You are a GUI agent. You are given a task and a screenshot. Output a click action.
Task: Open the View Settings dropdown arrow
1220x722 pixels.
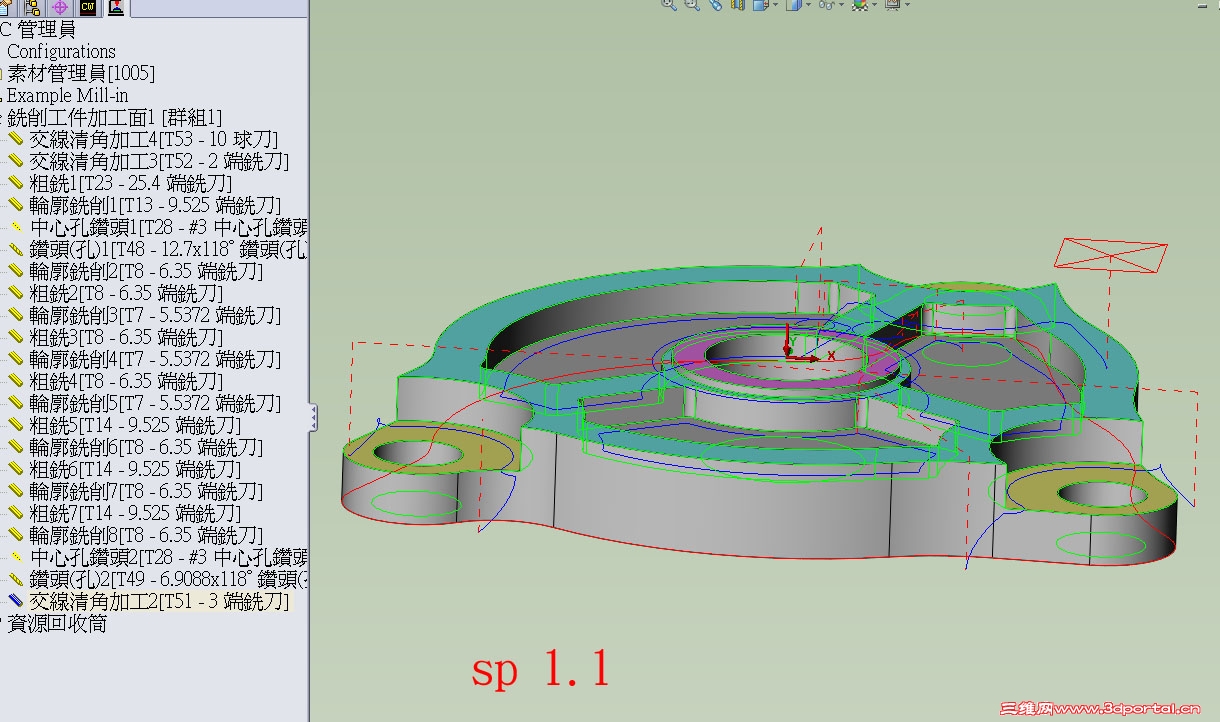tap(906, 5)
